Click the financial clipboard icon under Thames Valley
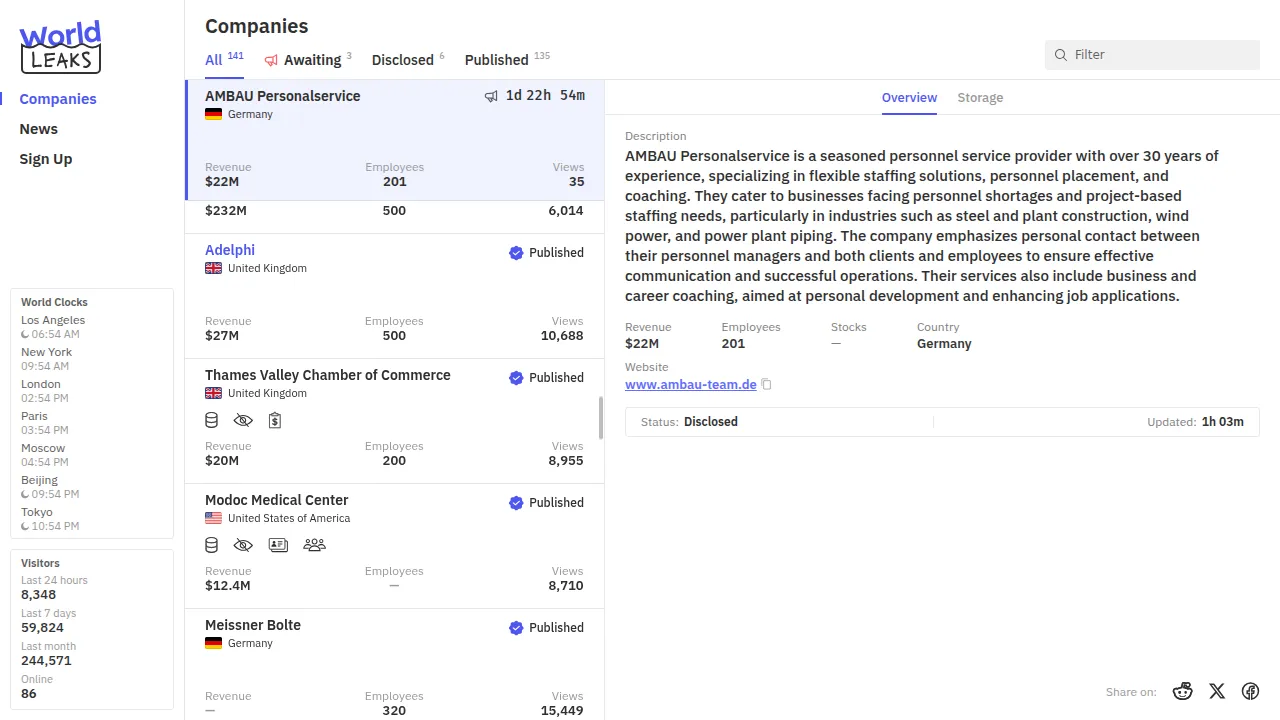1280x720 pixels. (275, 420)
